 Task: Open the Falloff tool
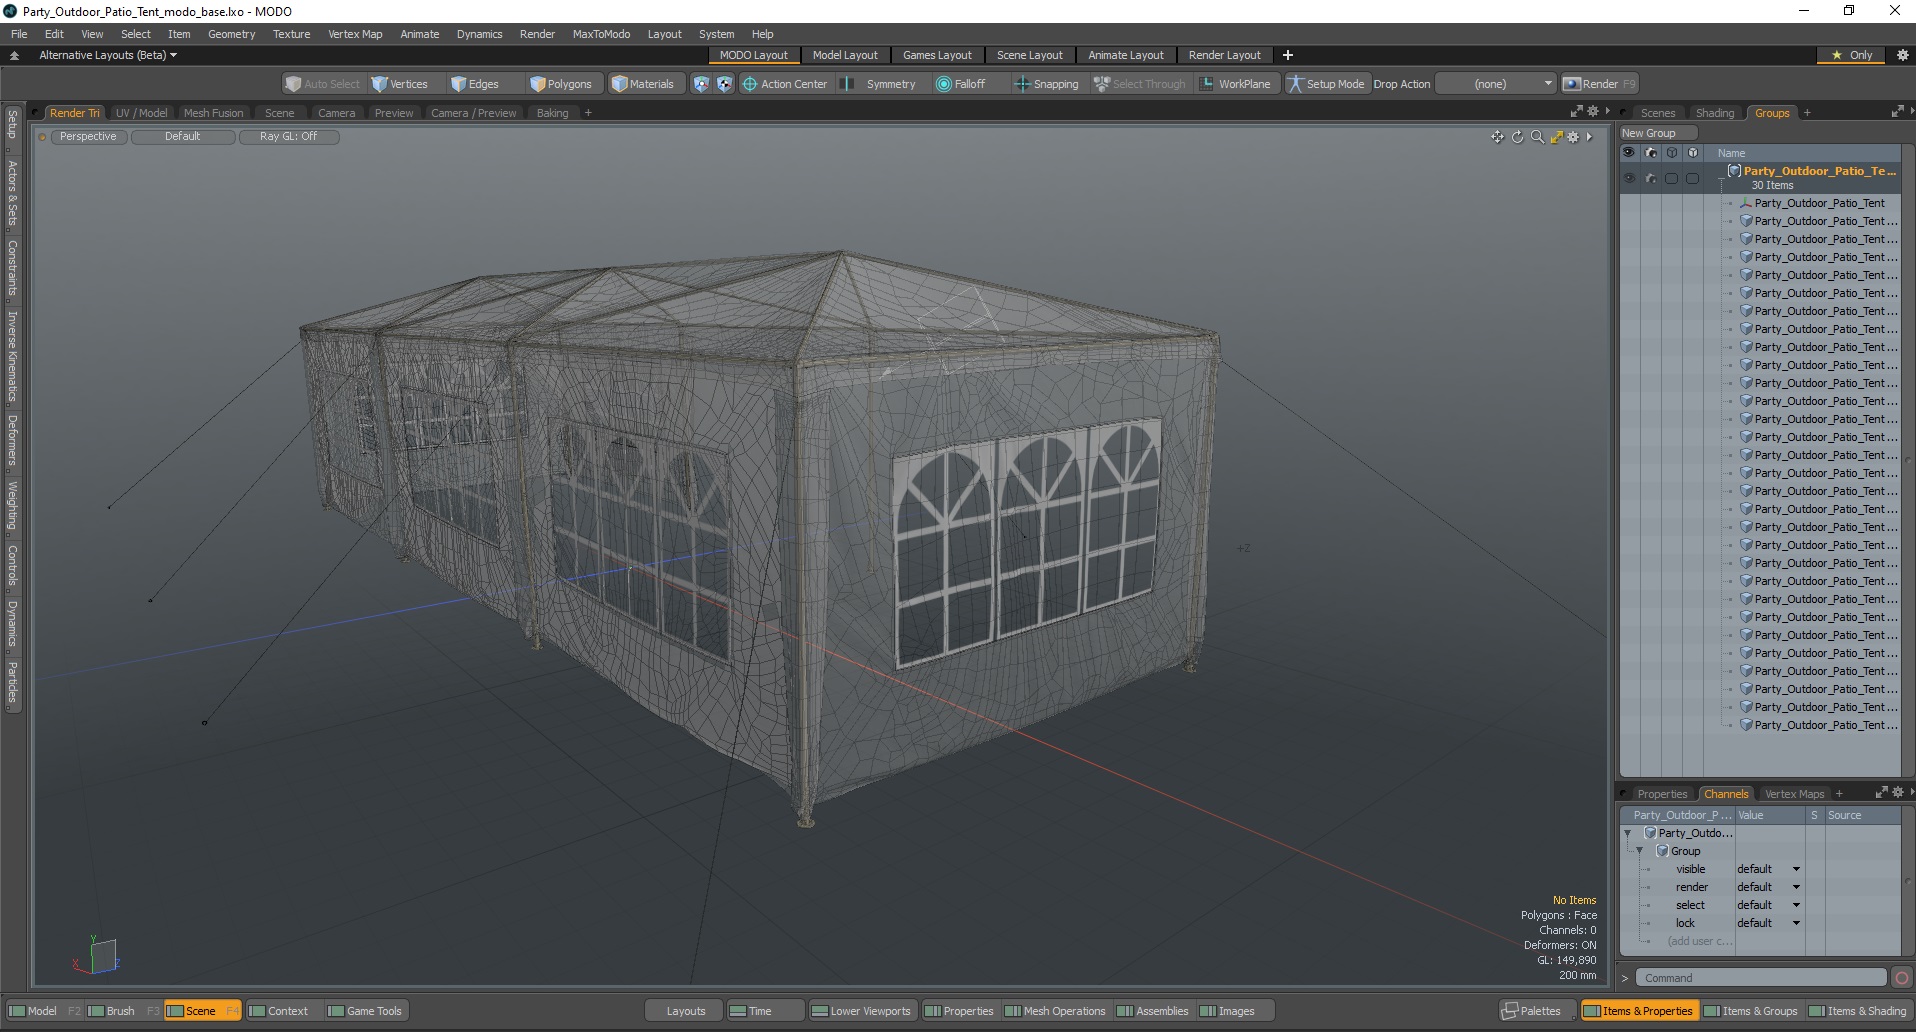click(961, 84)
